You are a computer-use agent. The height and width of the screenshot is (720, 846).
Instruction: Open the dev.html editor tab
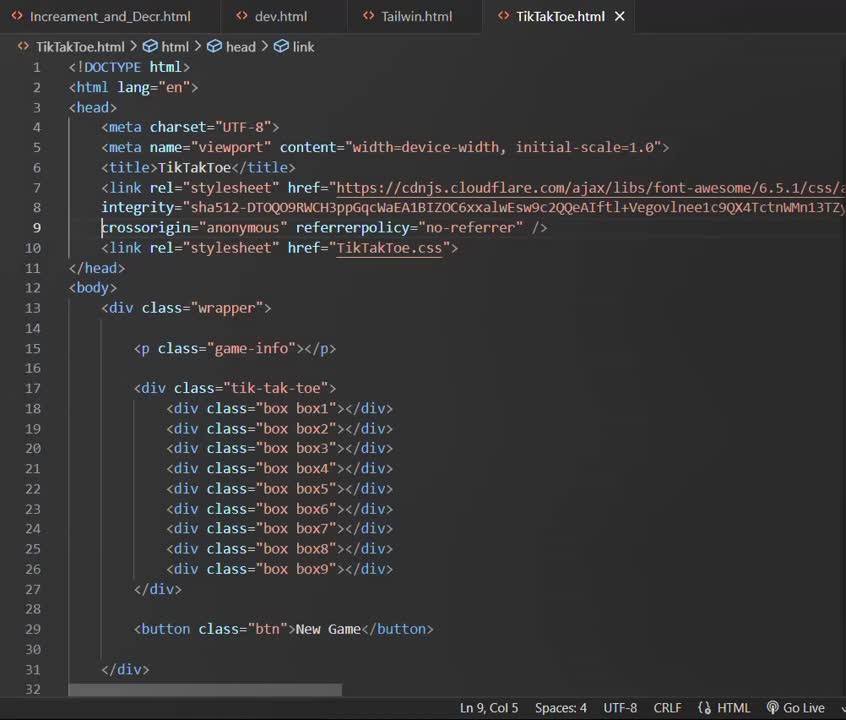[x=280, y=17]
